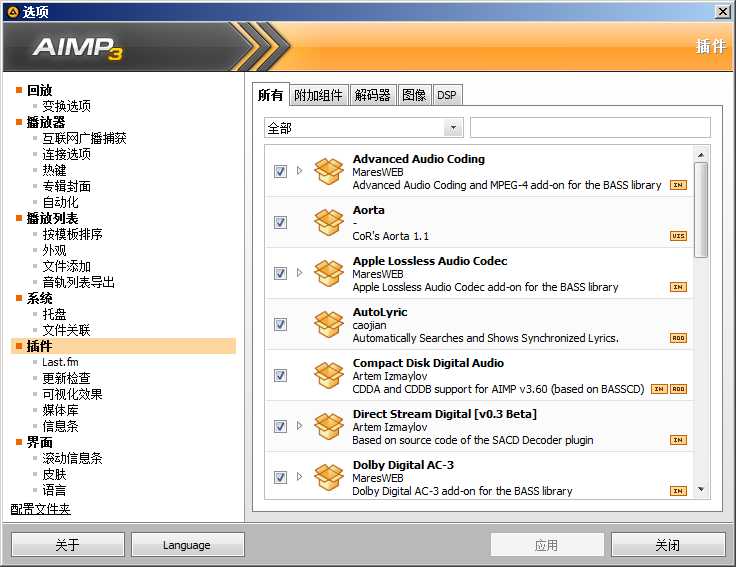Click the IN badge on Apple Lossless row
The height and width of the screenshot is (567, 736).
678,287
